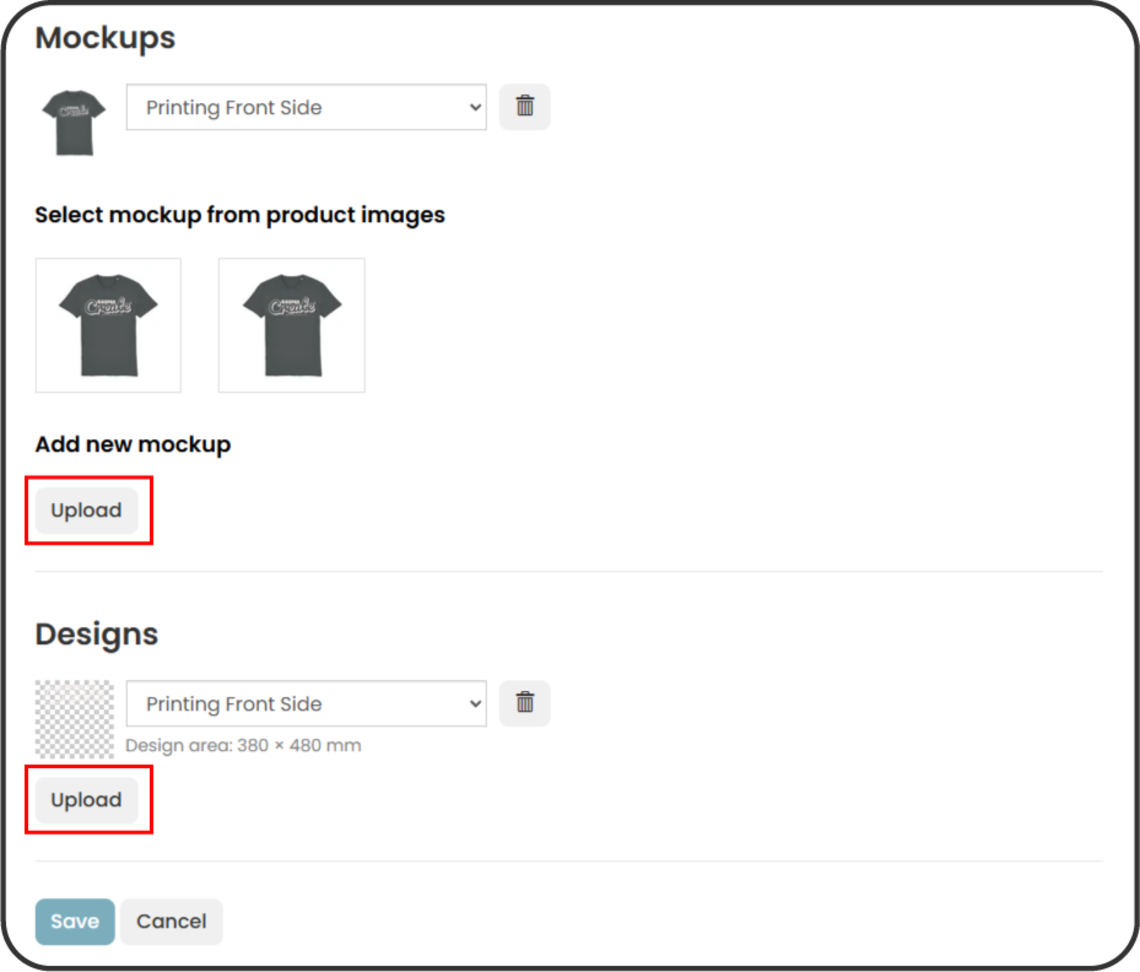Screen dimensions: 1140x972
Task: Click the Select mockup from product images label
Action: [240, 214]
